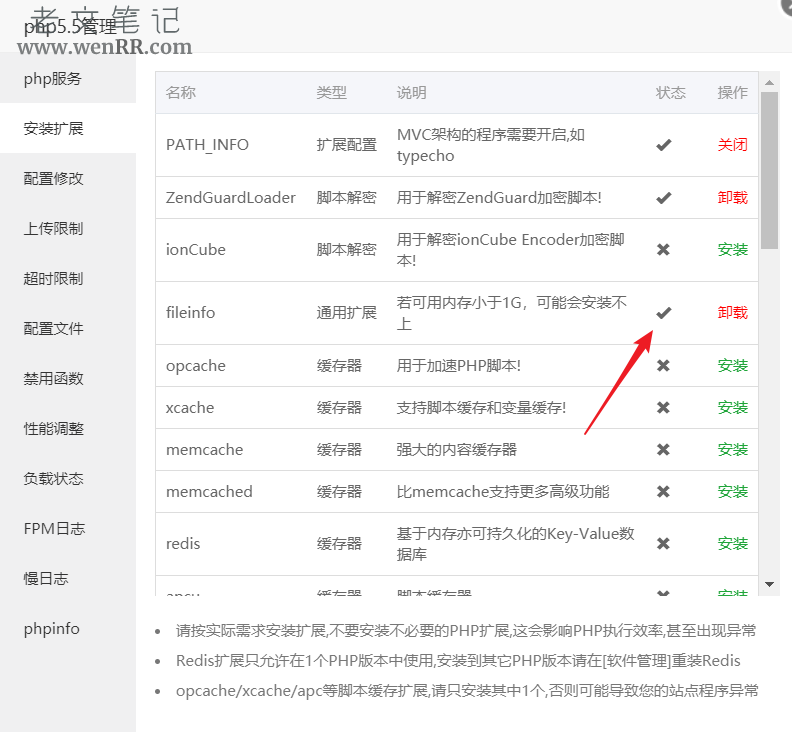Uninstall the fileinfo extension
Screen dimensions: 792x732
pos(732,313)
